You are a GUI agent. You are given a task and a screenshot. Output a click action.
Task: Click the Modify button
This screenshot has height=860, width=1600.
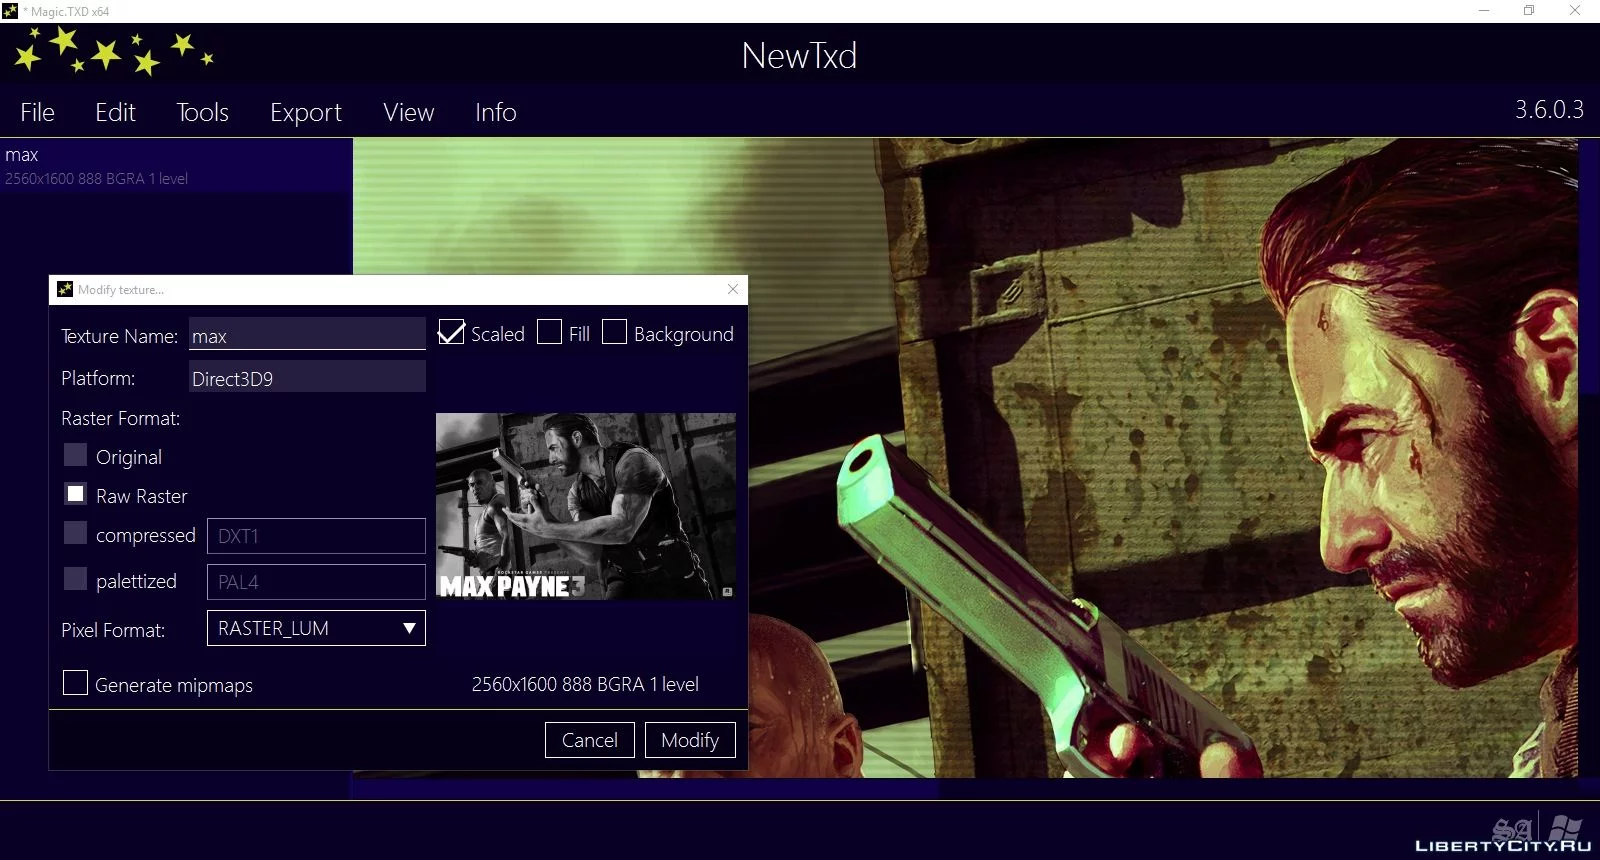coord(690,740)
